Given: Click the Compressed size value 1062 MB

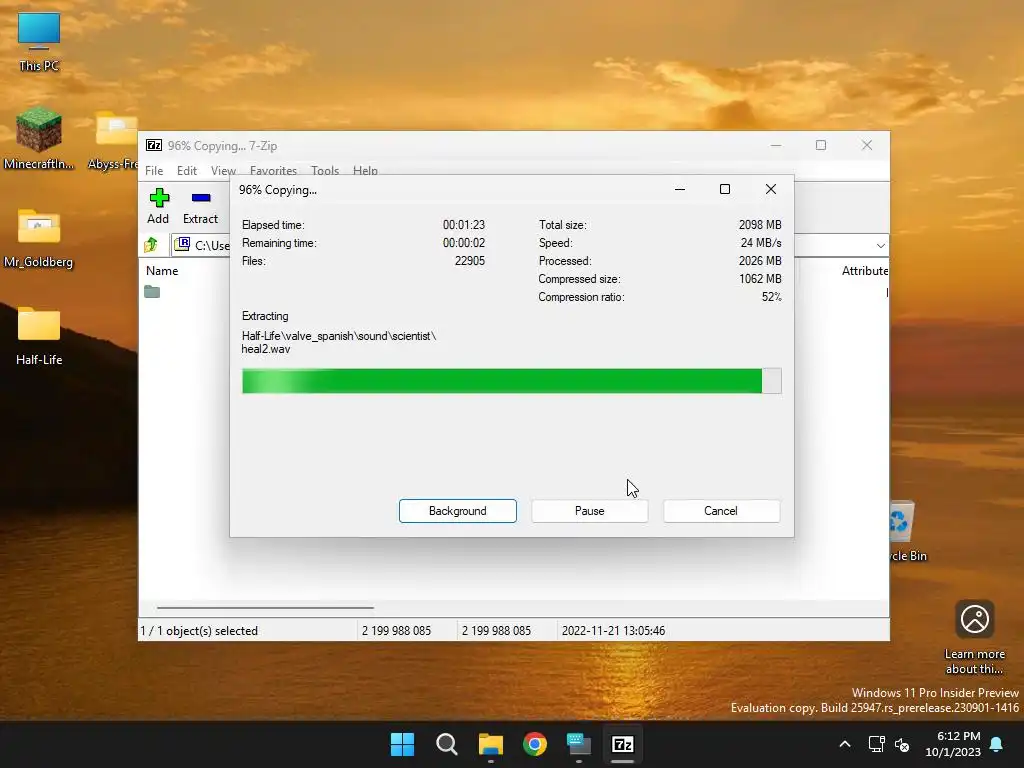Looking at the screenshot, I should point(760,279).
